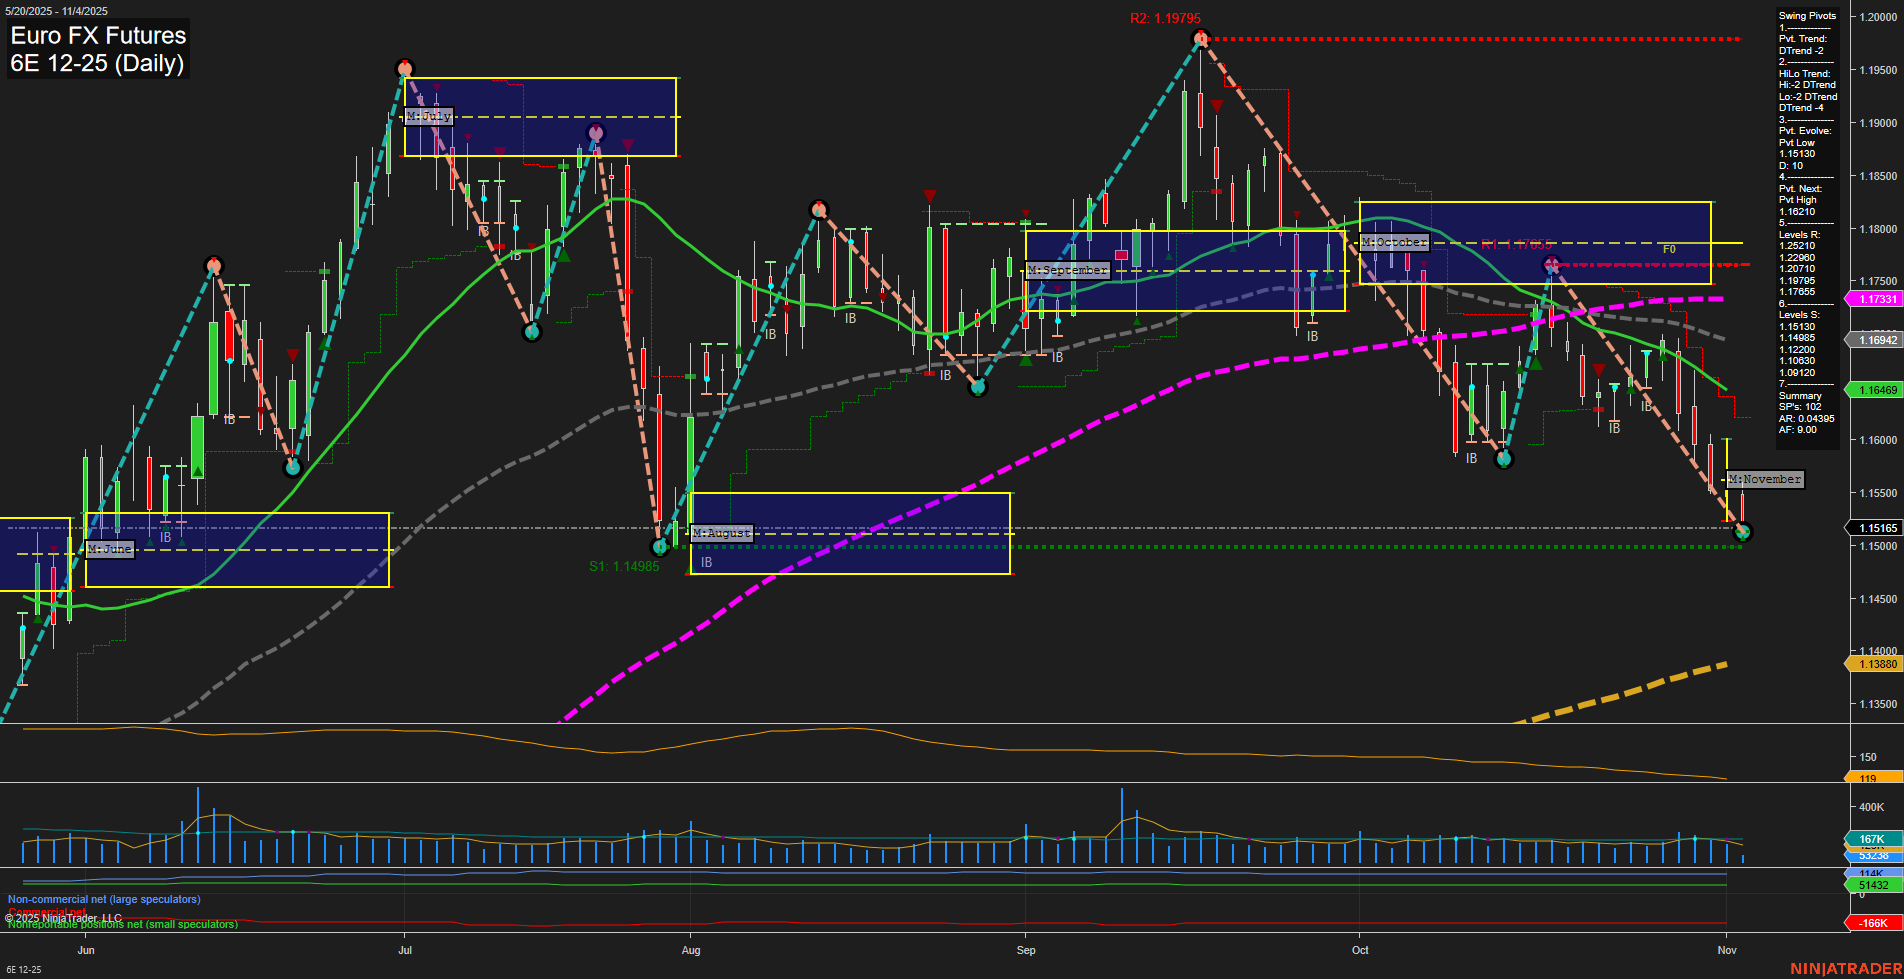Click the globe pivot marker near the November low

coord(1743,533)
